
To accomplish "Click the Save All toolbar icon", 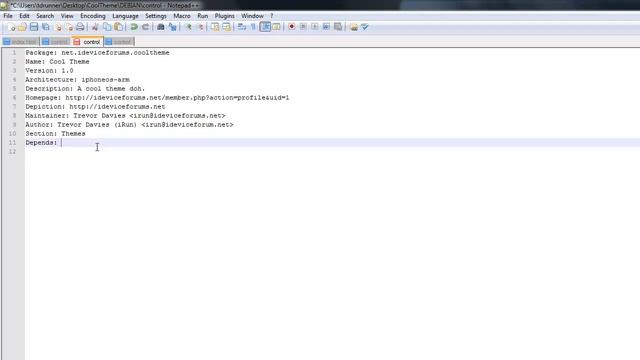I will coord(46,27).
